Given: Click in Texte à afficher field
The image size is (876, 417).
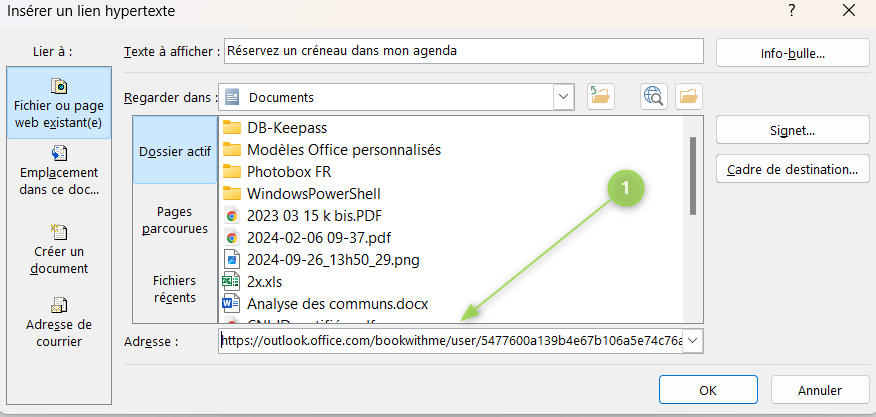Looking at the screenshot, I should click(466, 50).
